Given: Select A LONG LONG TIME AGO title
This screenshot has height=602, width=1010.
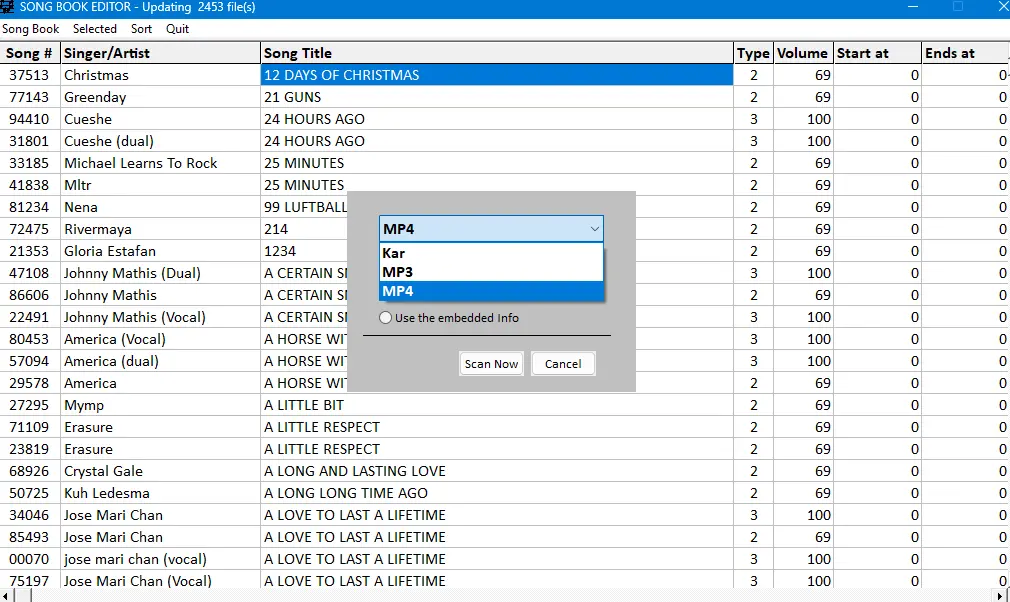Looking at the screenshot, I should coord(497,493).
